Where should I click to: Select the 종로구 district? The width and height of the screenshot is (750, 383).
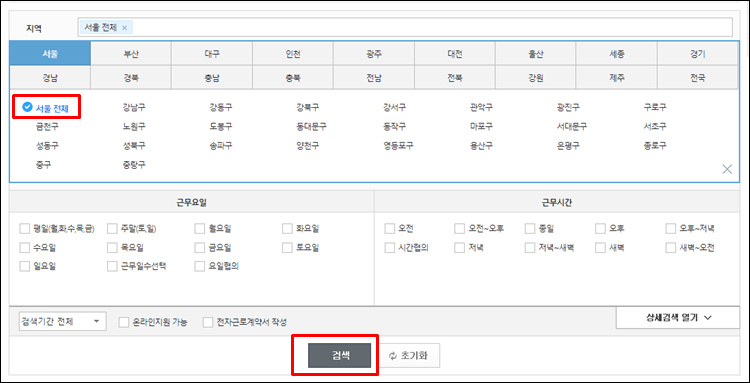point(655,146)
